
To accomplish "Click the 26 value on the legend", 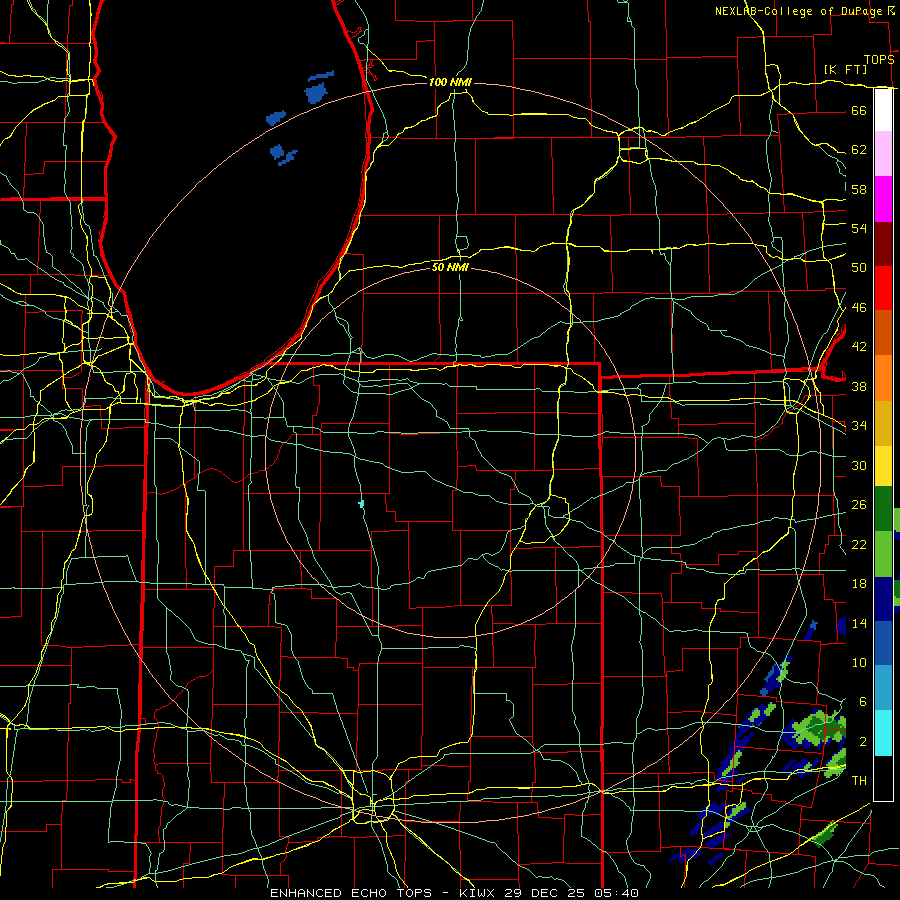I will click(859, 505).
